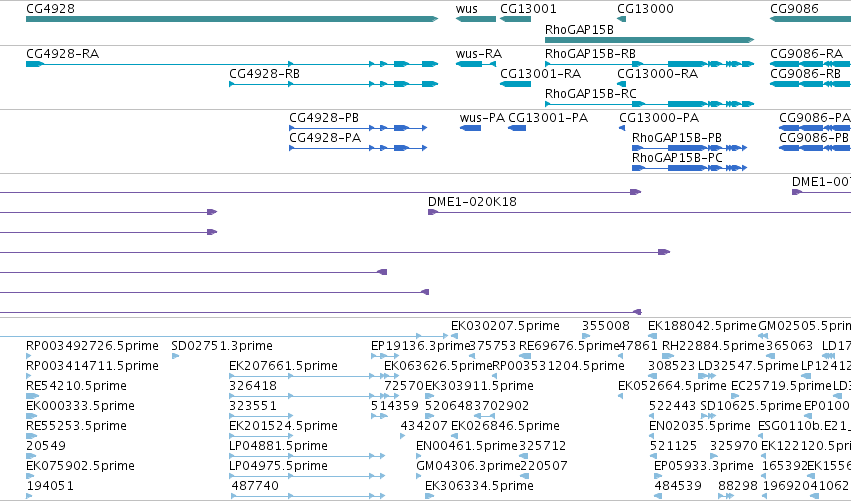Click the LP04881.5prime EST label

click(278, 446)
